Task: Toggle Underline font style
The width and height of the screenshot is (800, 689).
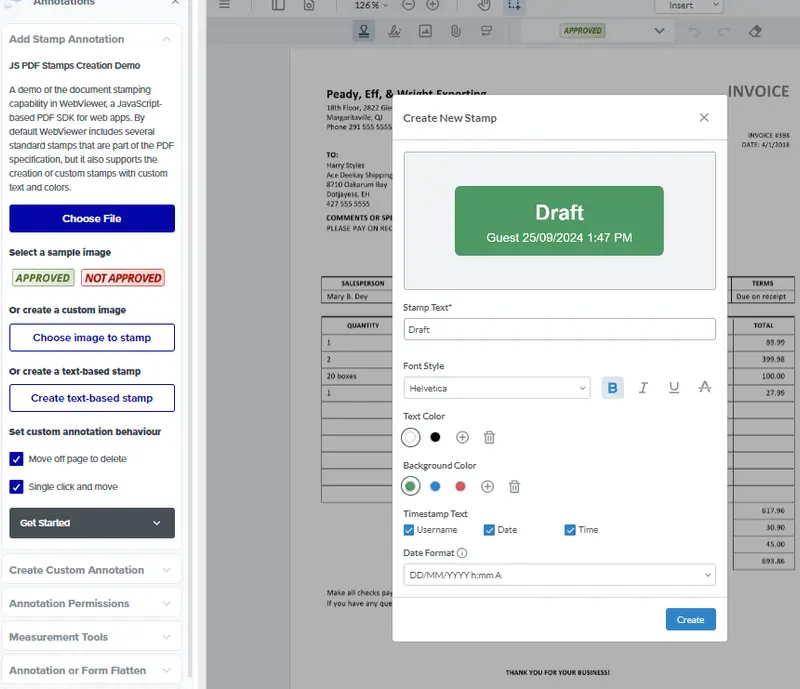Action: tap(674, 388)
